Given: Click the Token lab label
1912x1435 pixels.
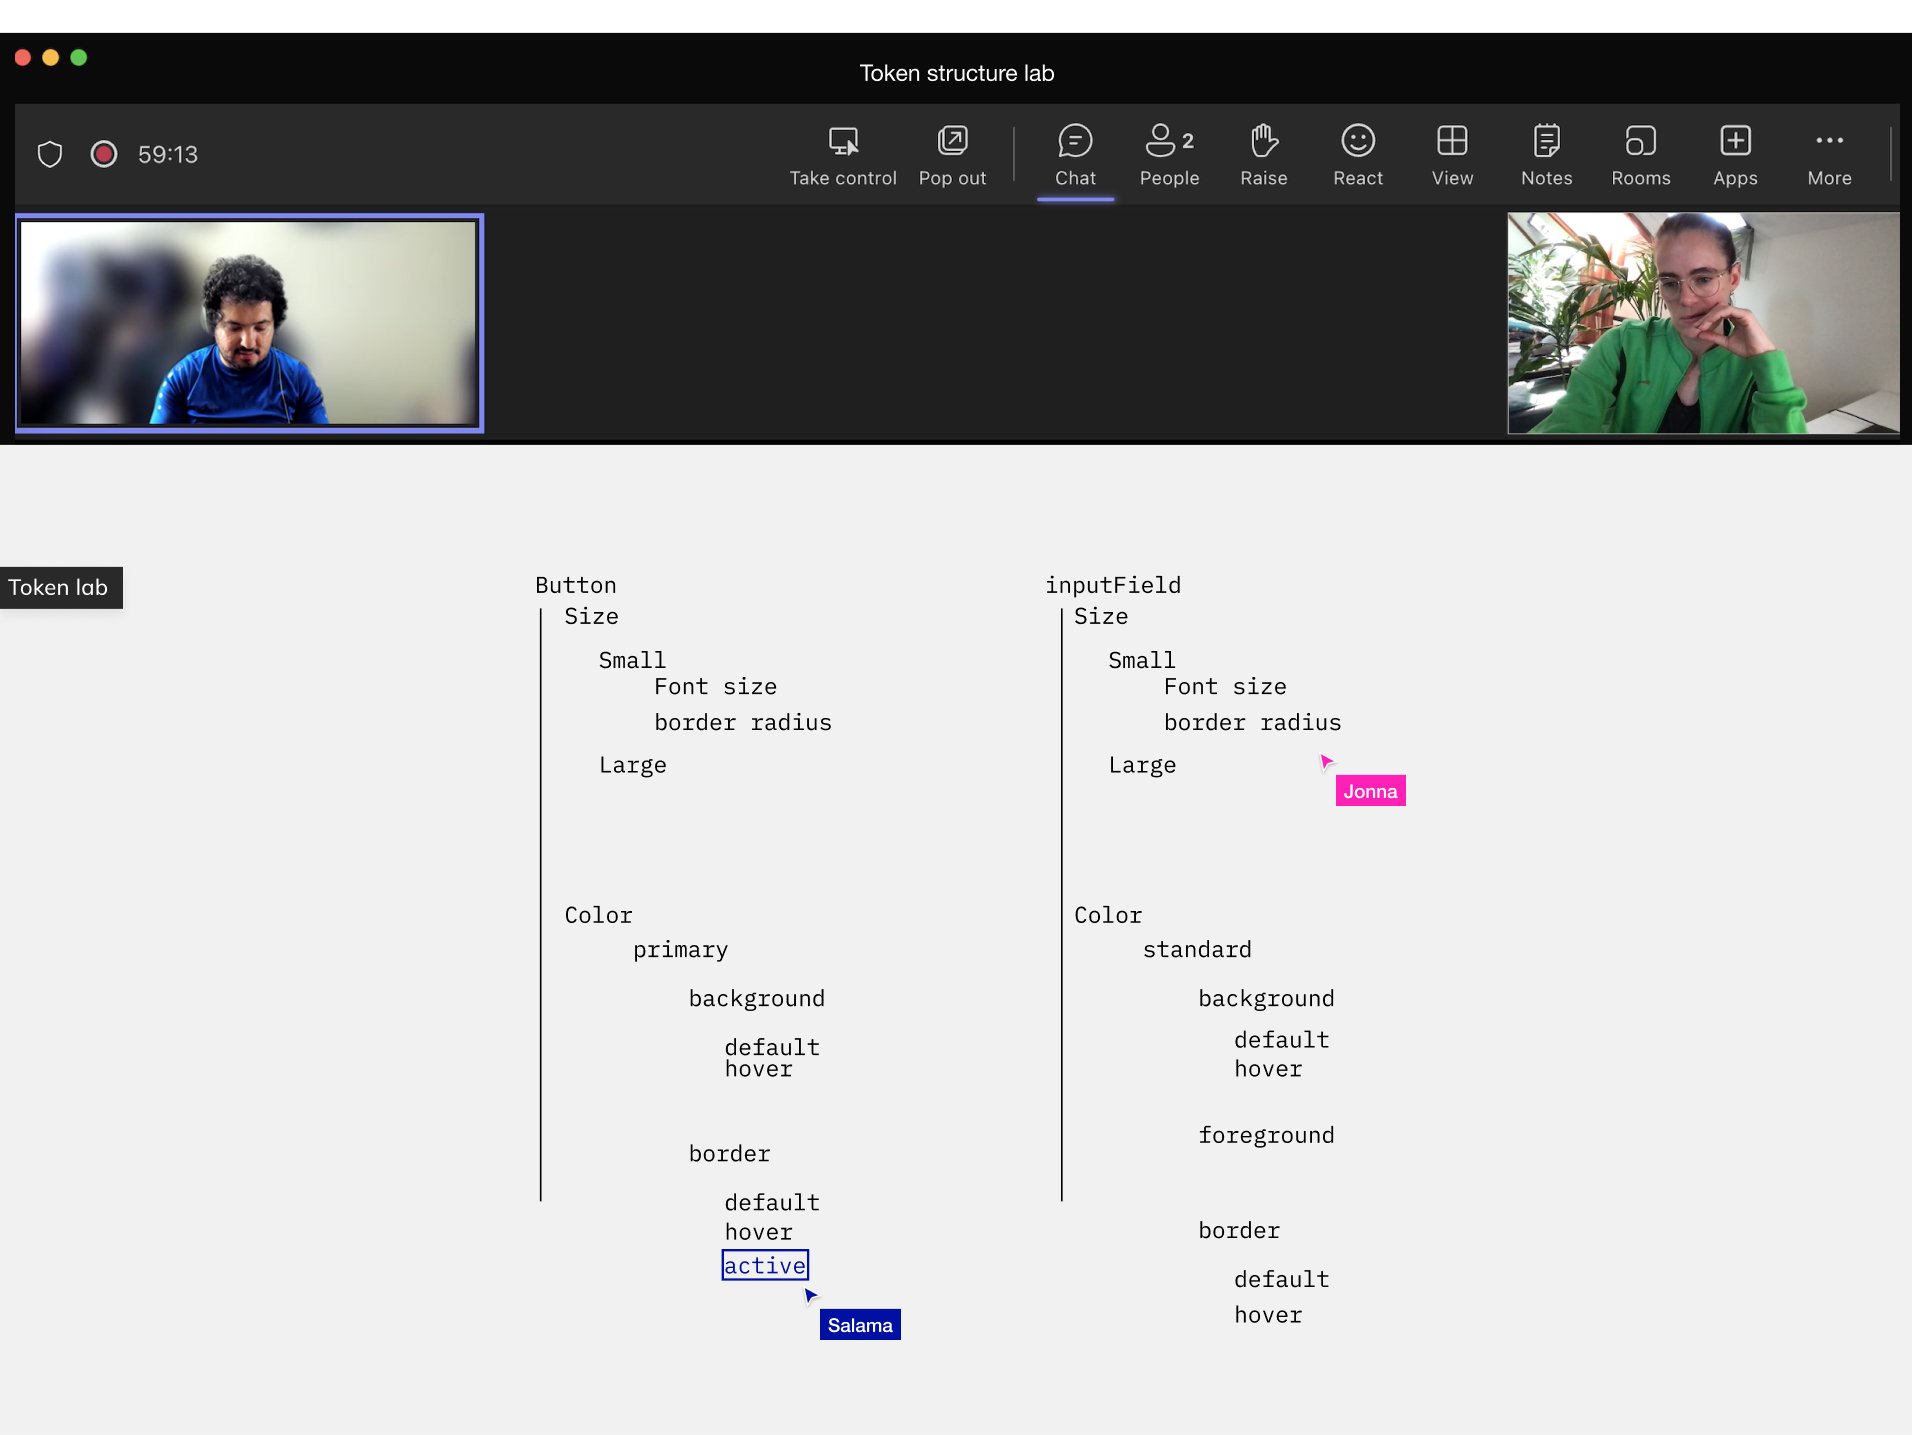Looking at the screenshot, I should pyautogui.click(x=59, y=587).
